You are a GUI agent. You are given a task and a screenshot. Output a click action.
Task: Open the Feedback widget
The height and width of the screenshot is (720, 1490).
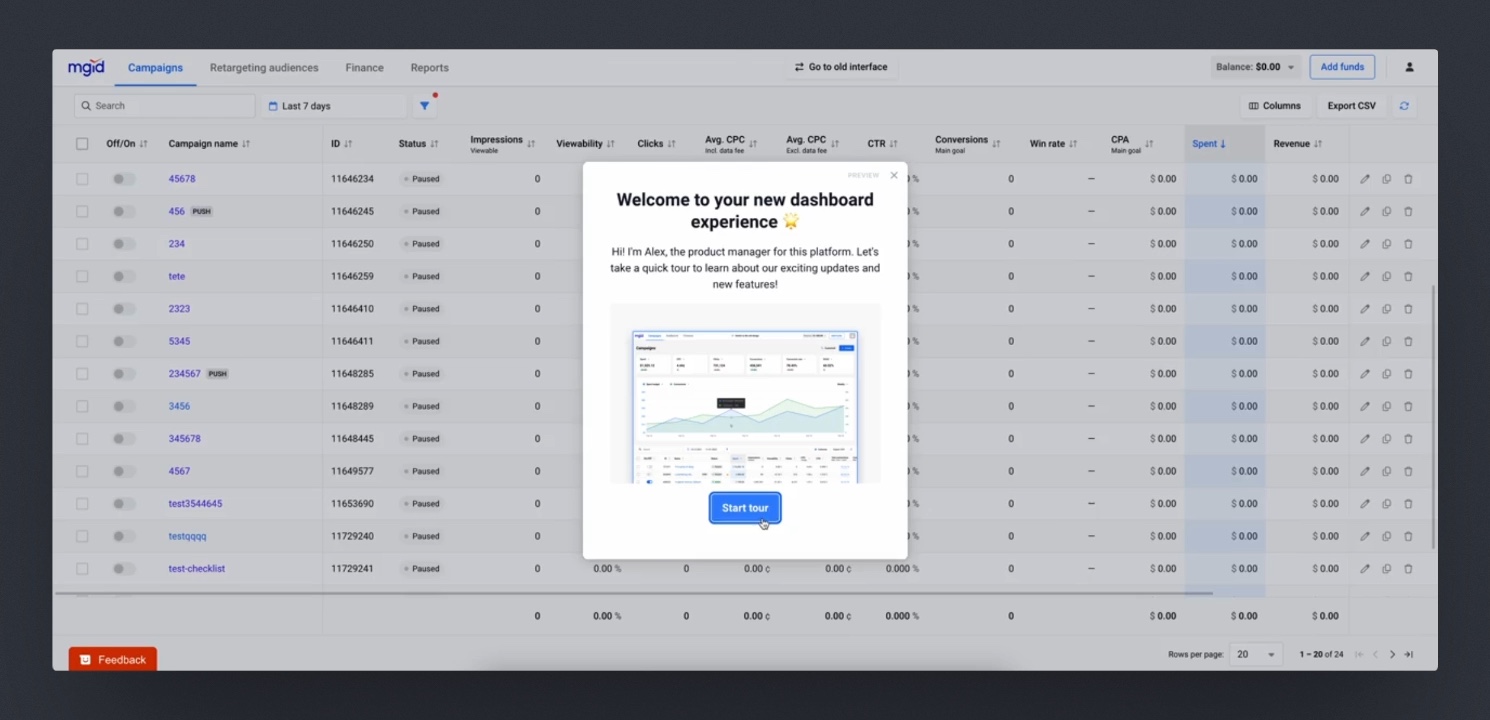pos(113,659)
